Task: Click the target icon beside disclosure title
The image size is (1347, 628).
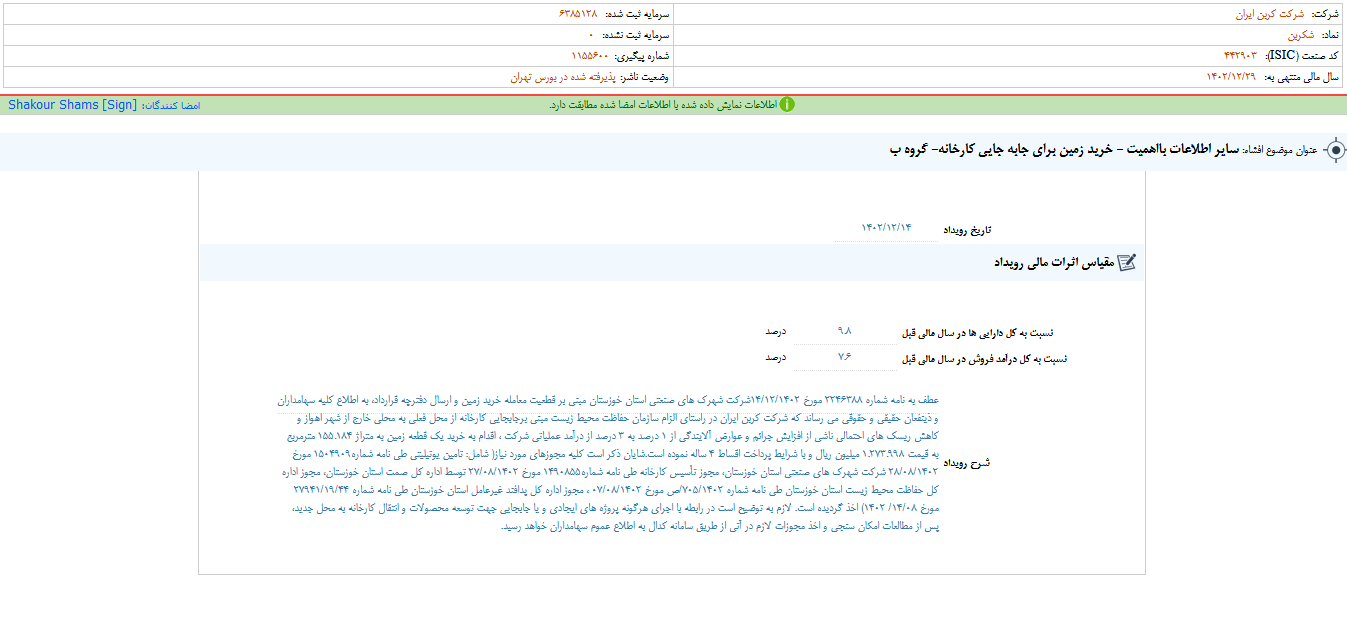Action: (x=1335, y=151)
